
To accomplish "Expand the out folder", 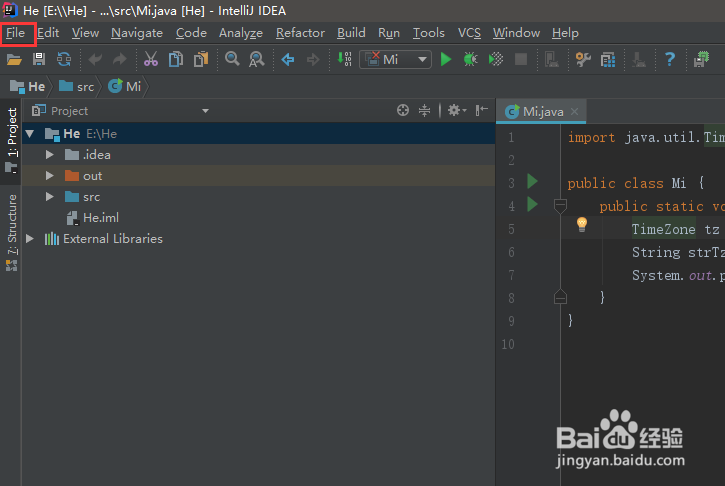I will (x=49, y=176).
